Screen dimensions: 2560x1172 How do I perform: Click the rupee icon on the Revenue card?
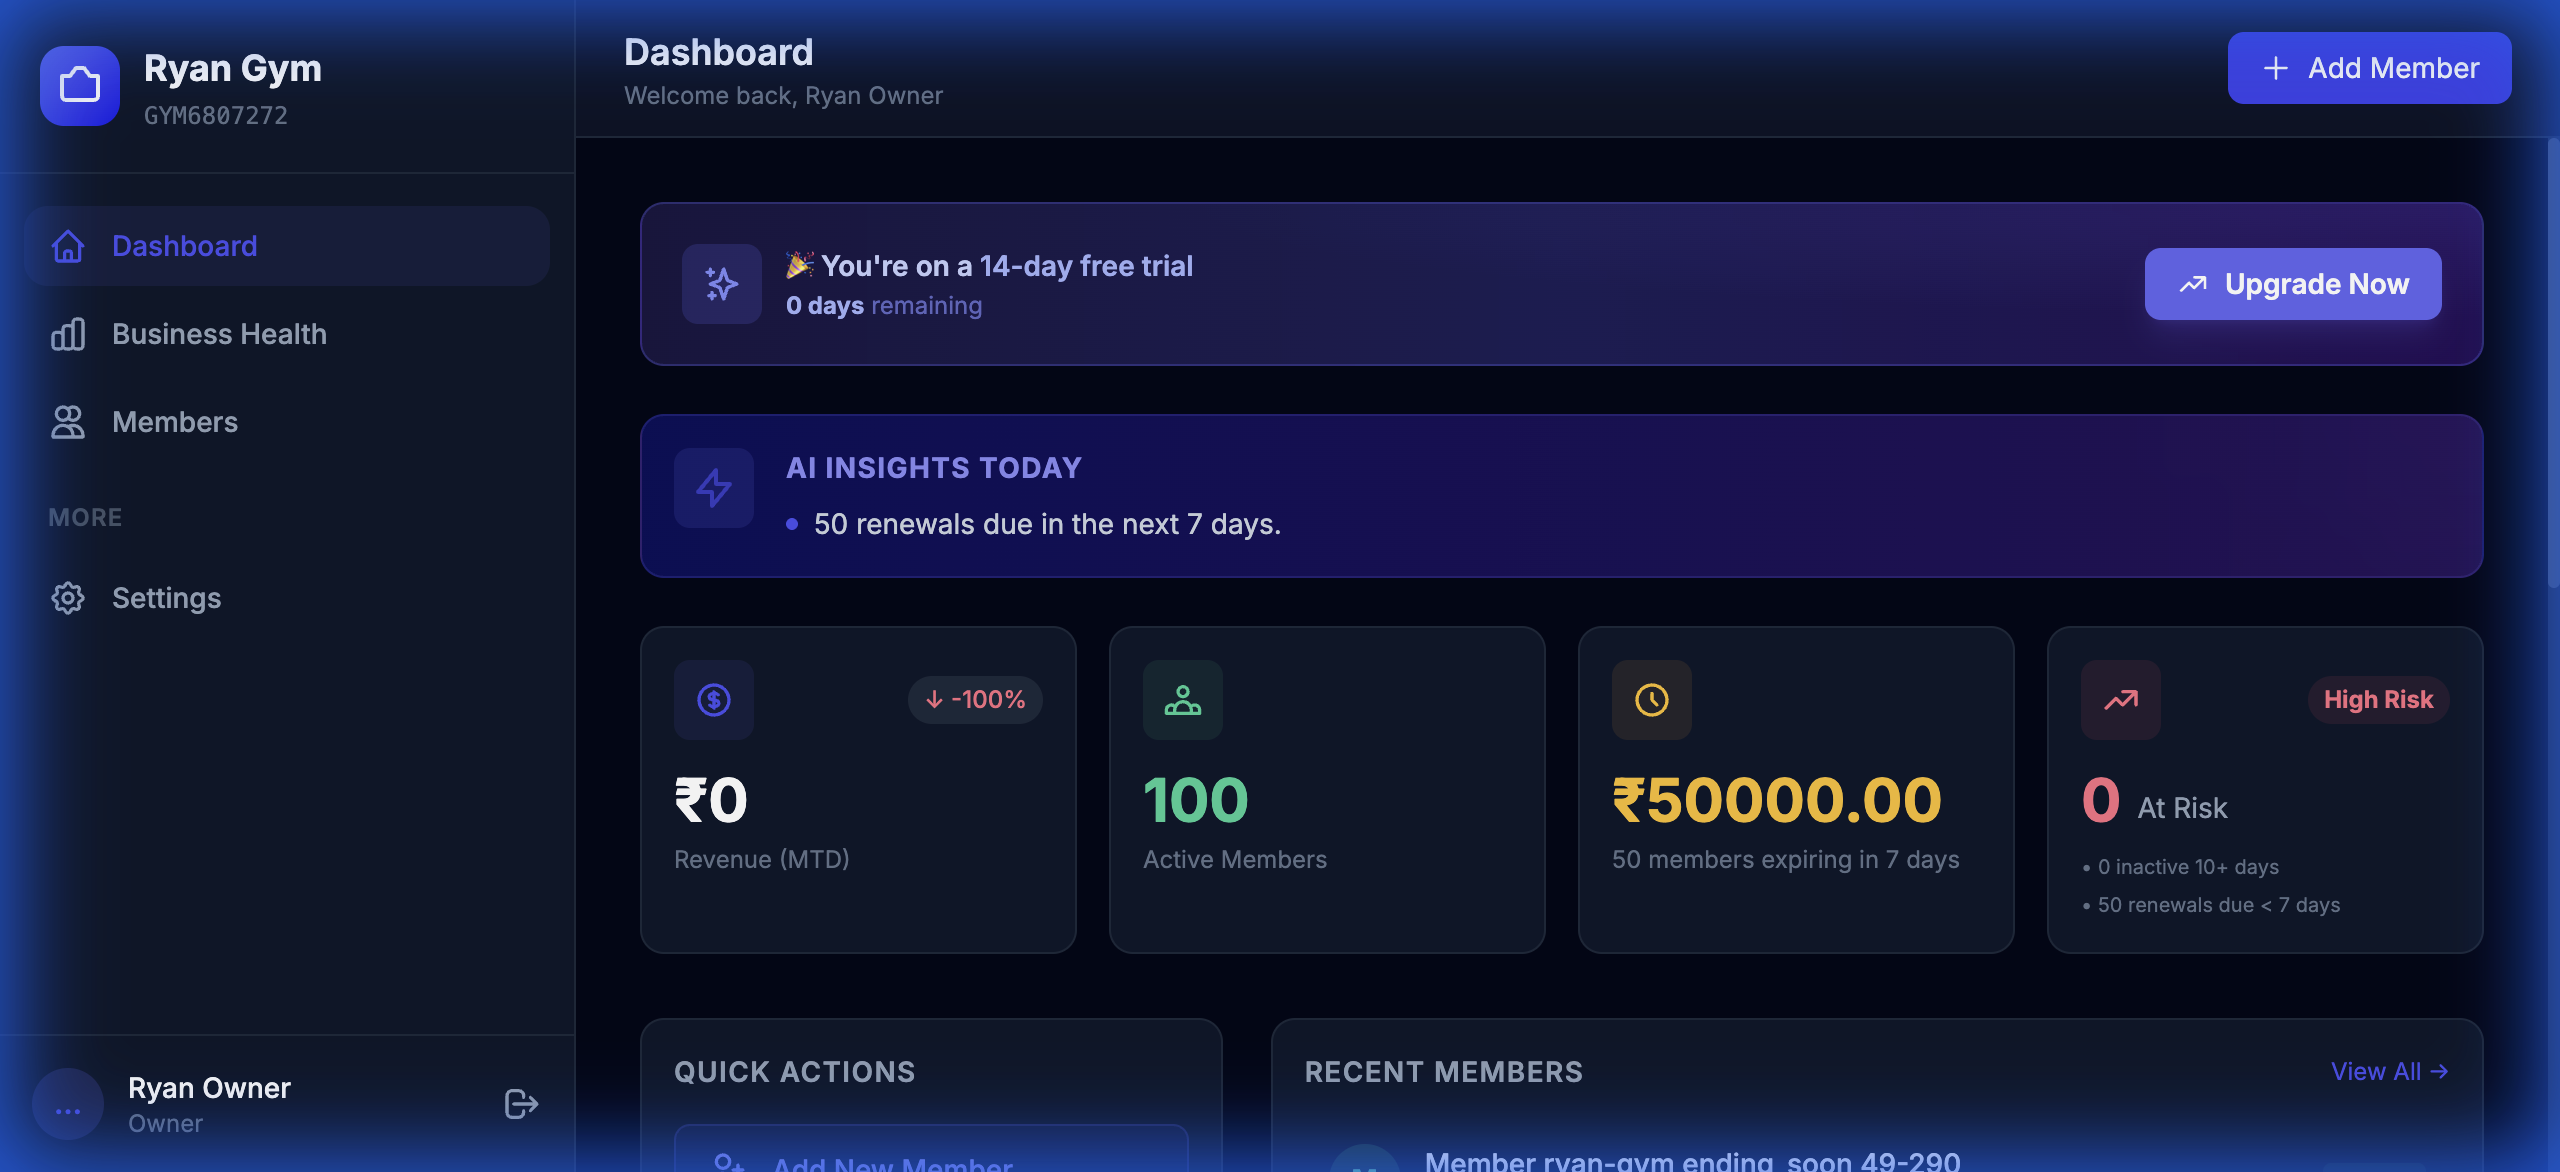[x=713, y=700]
